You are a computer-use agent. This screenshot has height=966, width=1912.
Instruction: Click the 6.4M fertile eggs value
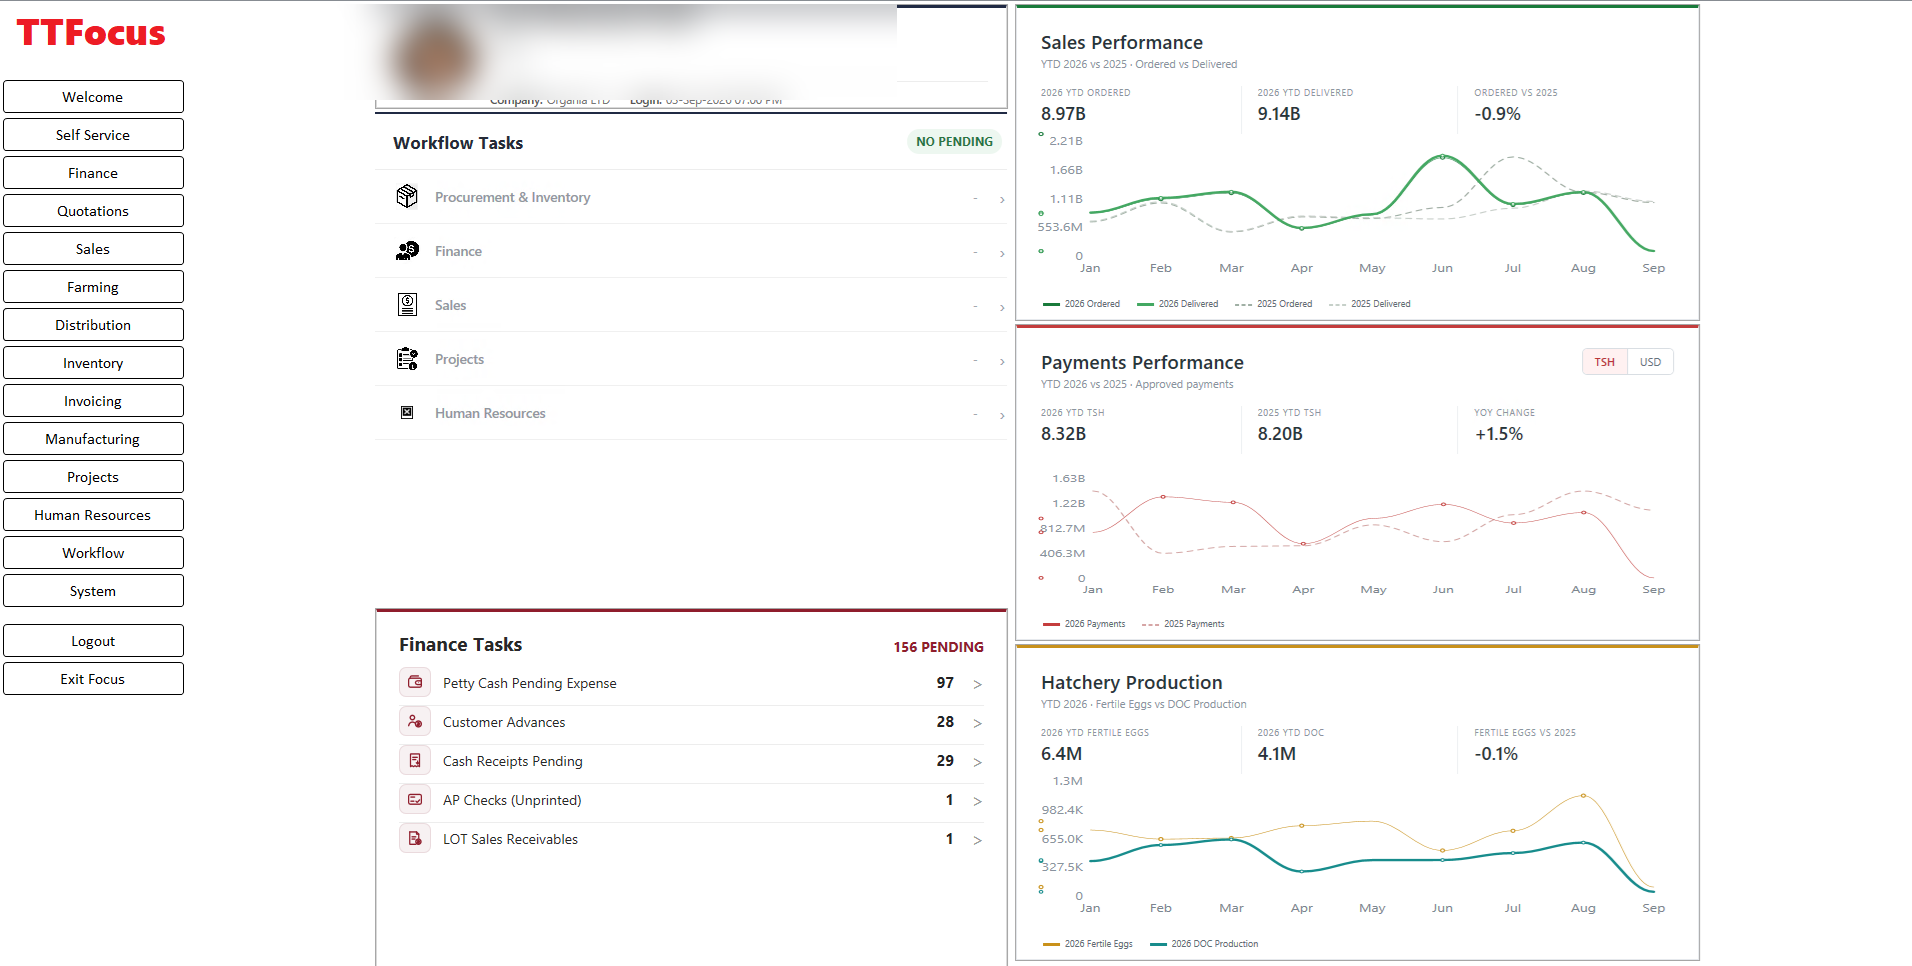tap(1061, 754)
